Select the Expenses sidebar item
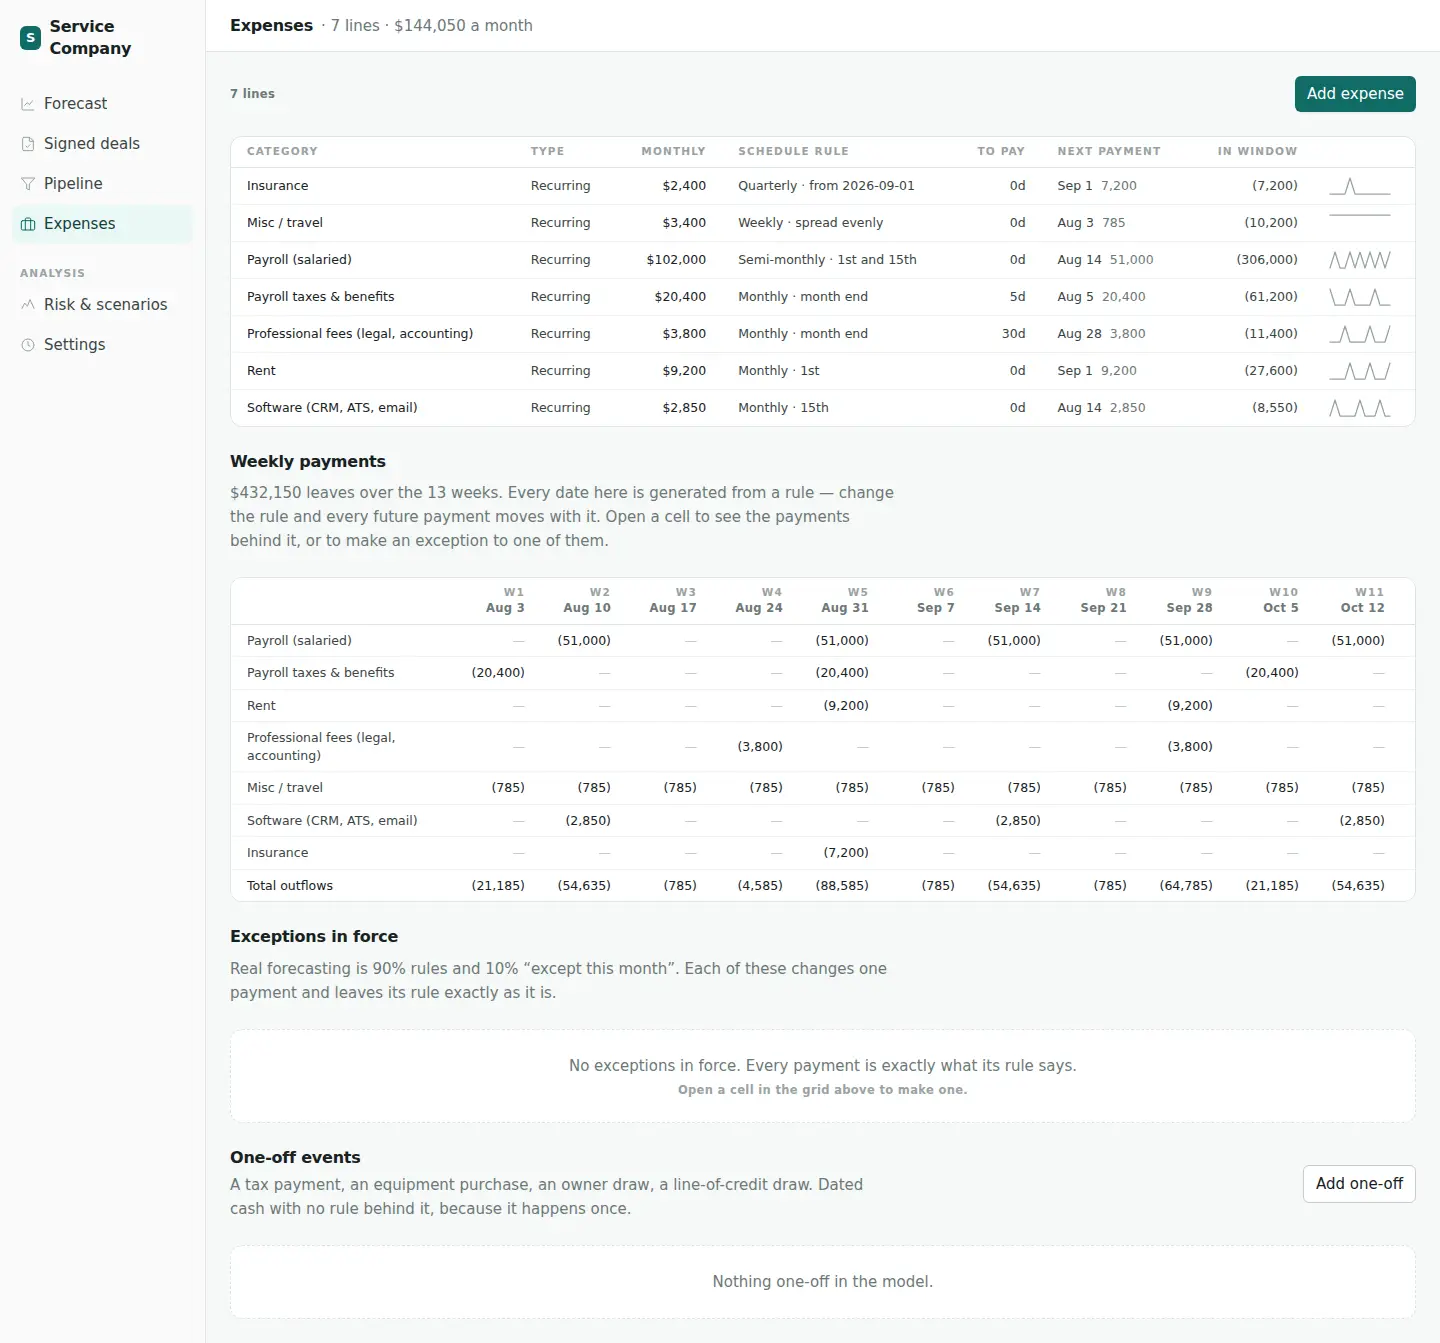This screenshot has height=1343, width=1440. (102, 224)
